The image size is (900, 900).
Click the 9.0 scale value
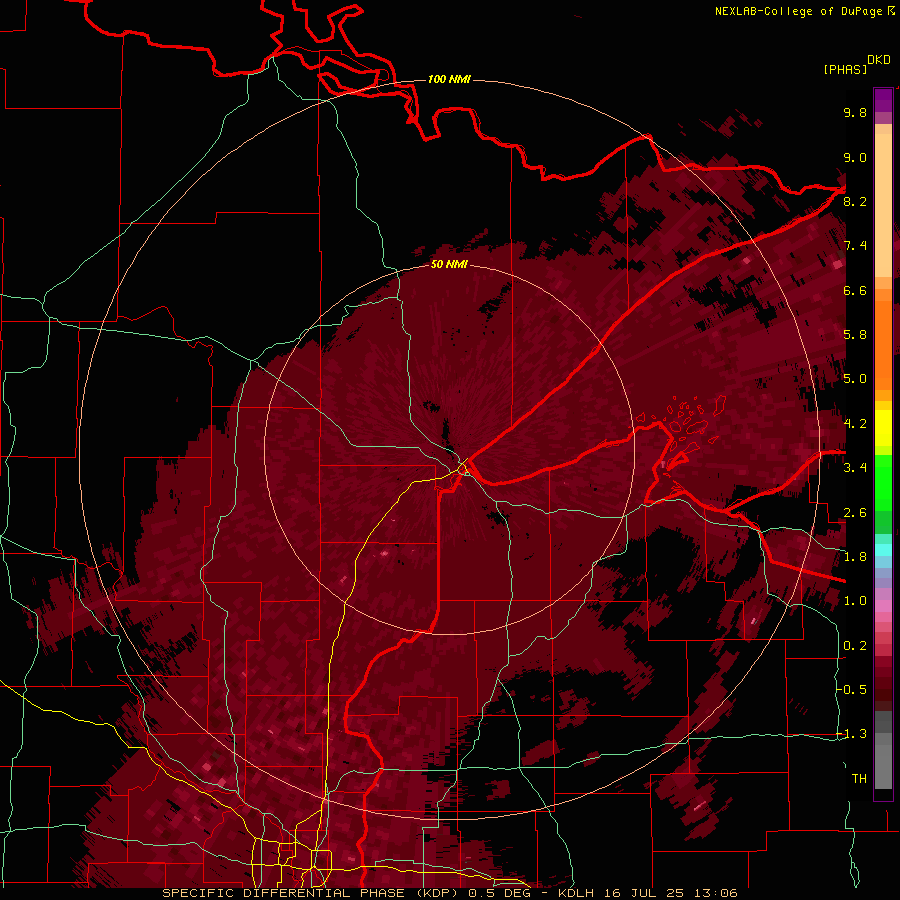tap(855, 157)
